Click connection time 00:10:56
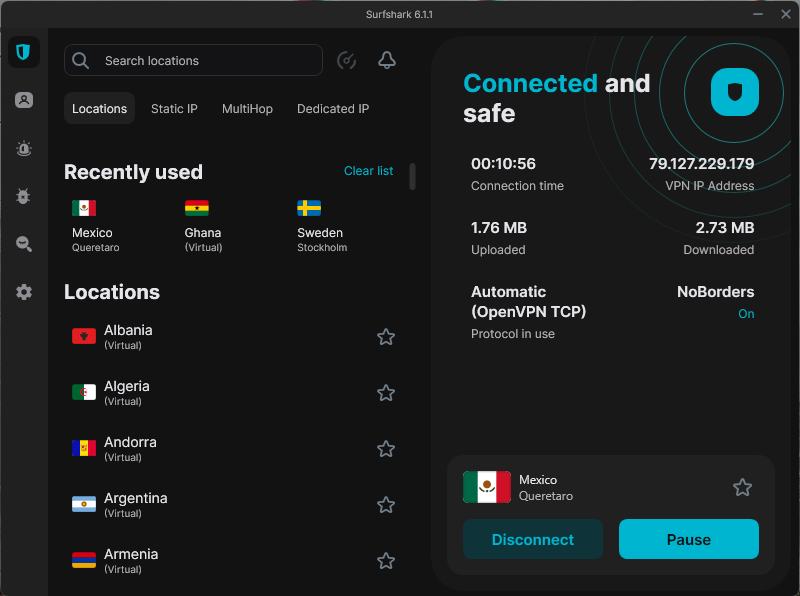 (503, 164)
